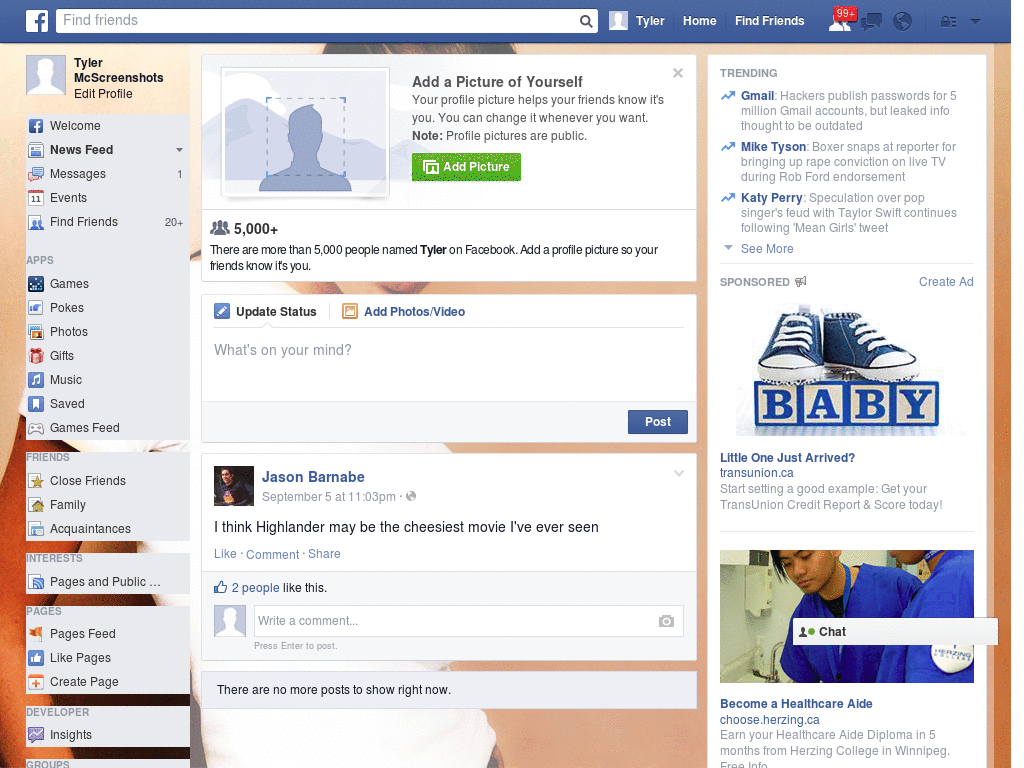Open the messages icon in top bar
1024x768 pixels.
point(871,22)
